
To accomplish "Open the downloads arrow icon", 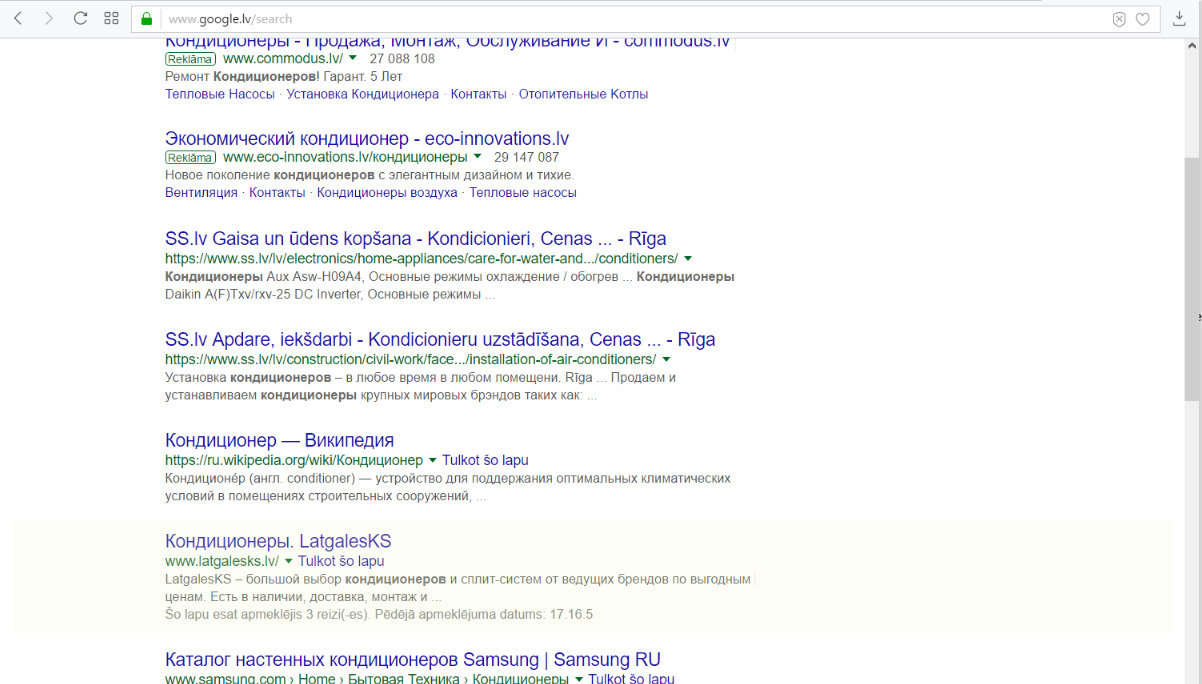I will pos(1180,19).
